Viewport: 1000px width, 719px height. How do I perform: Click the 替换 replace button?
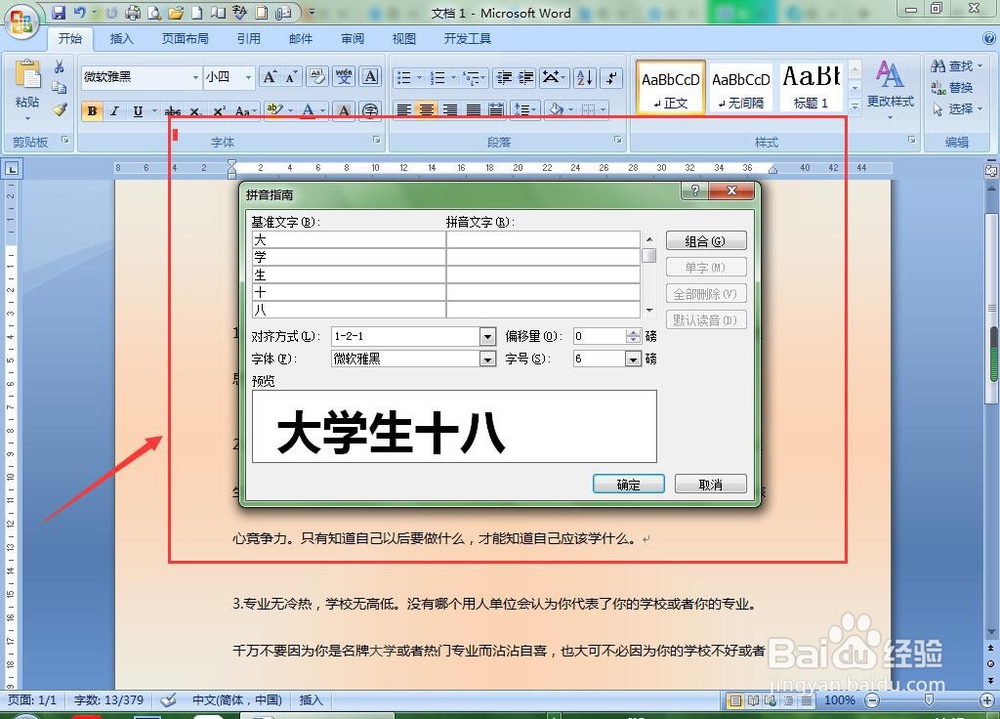point(952,87)
